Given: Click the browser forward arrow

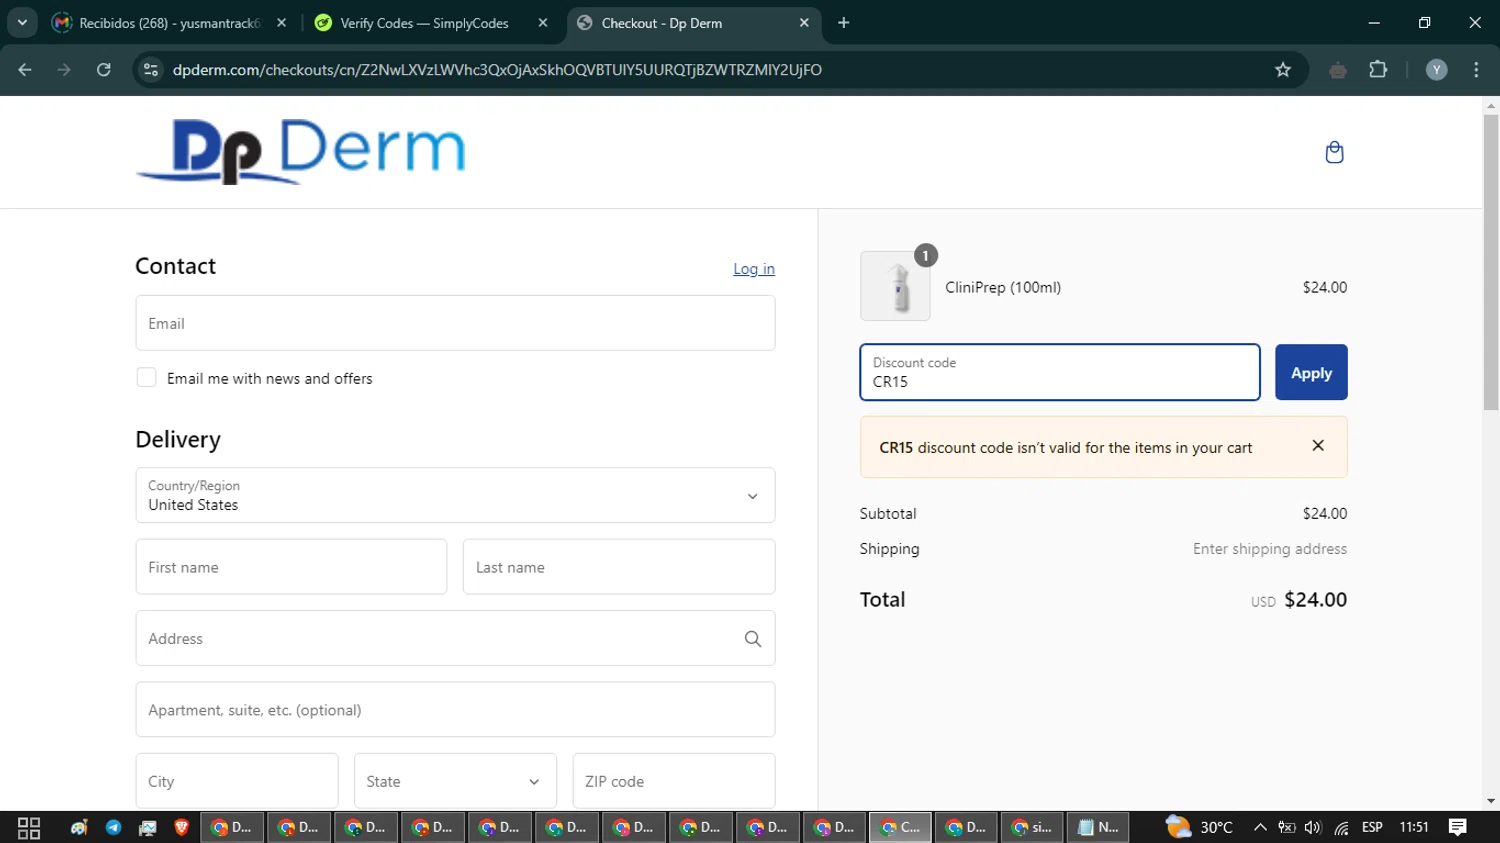Looking at the screenshot, I should pos(64,69).
